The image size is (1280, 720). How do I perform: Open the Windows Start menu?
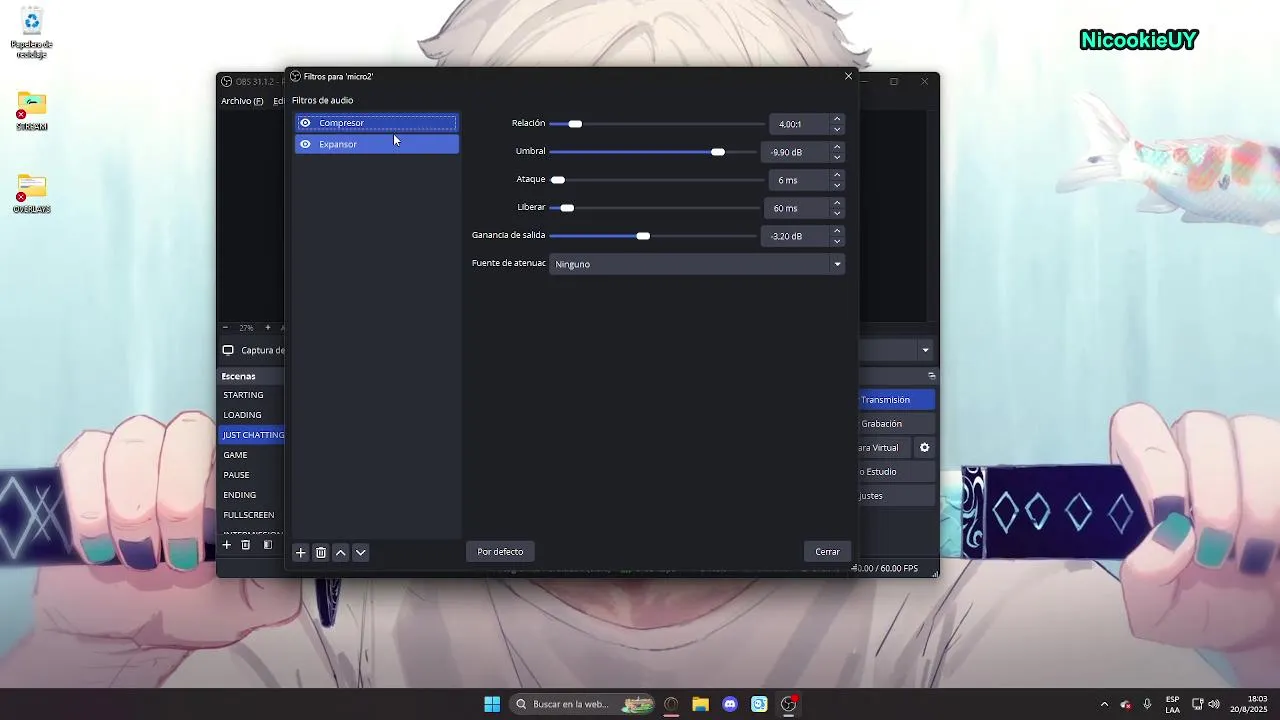pyautogui.click(x=492, y=704)
